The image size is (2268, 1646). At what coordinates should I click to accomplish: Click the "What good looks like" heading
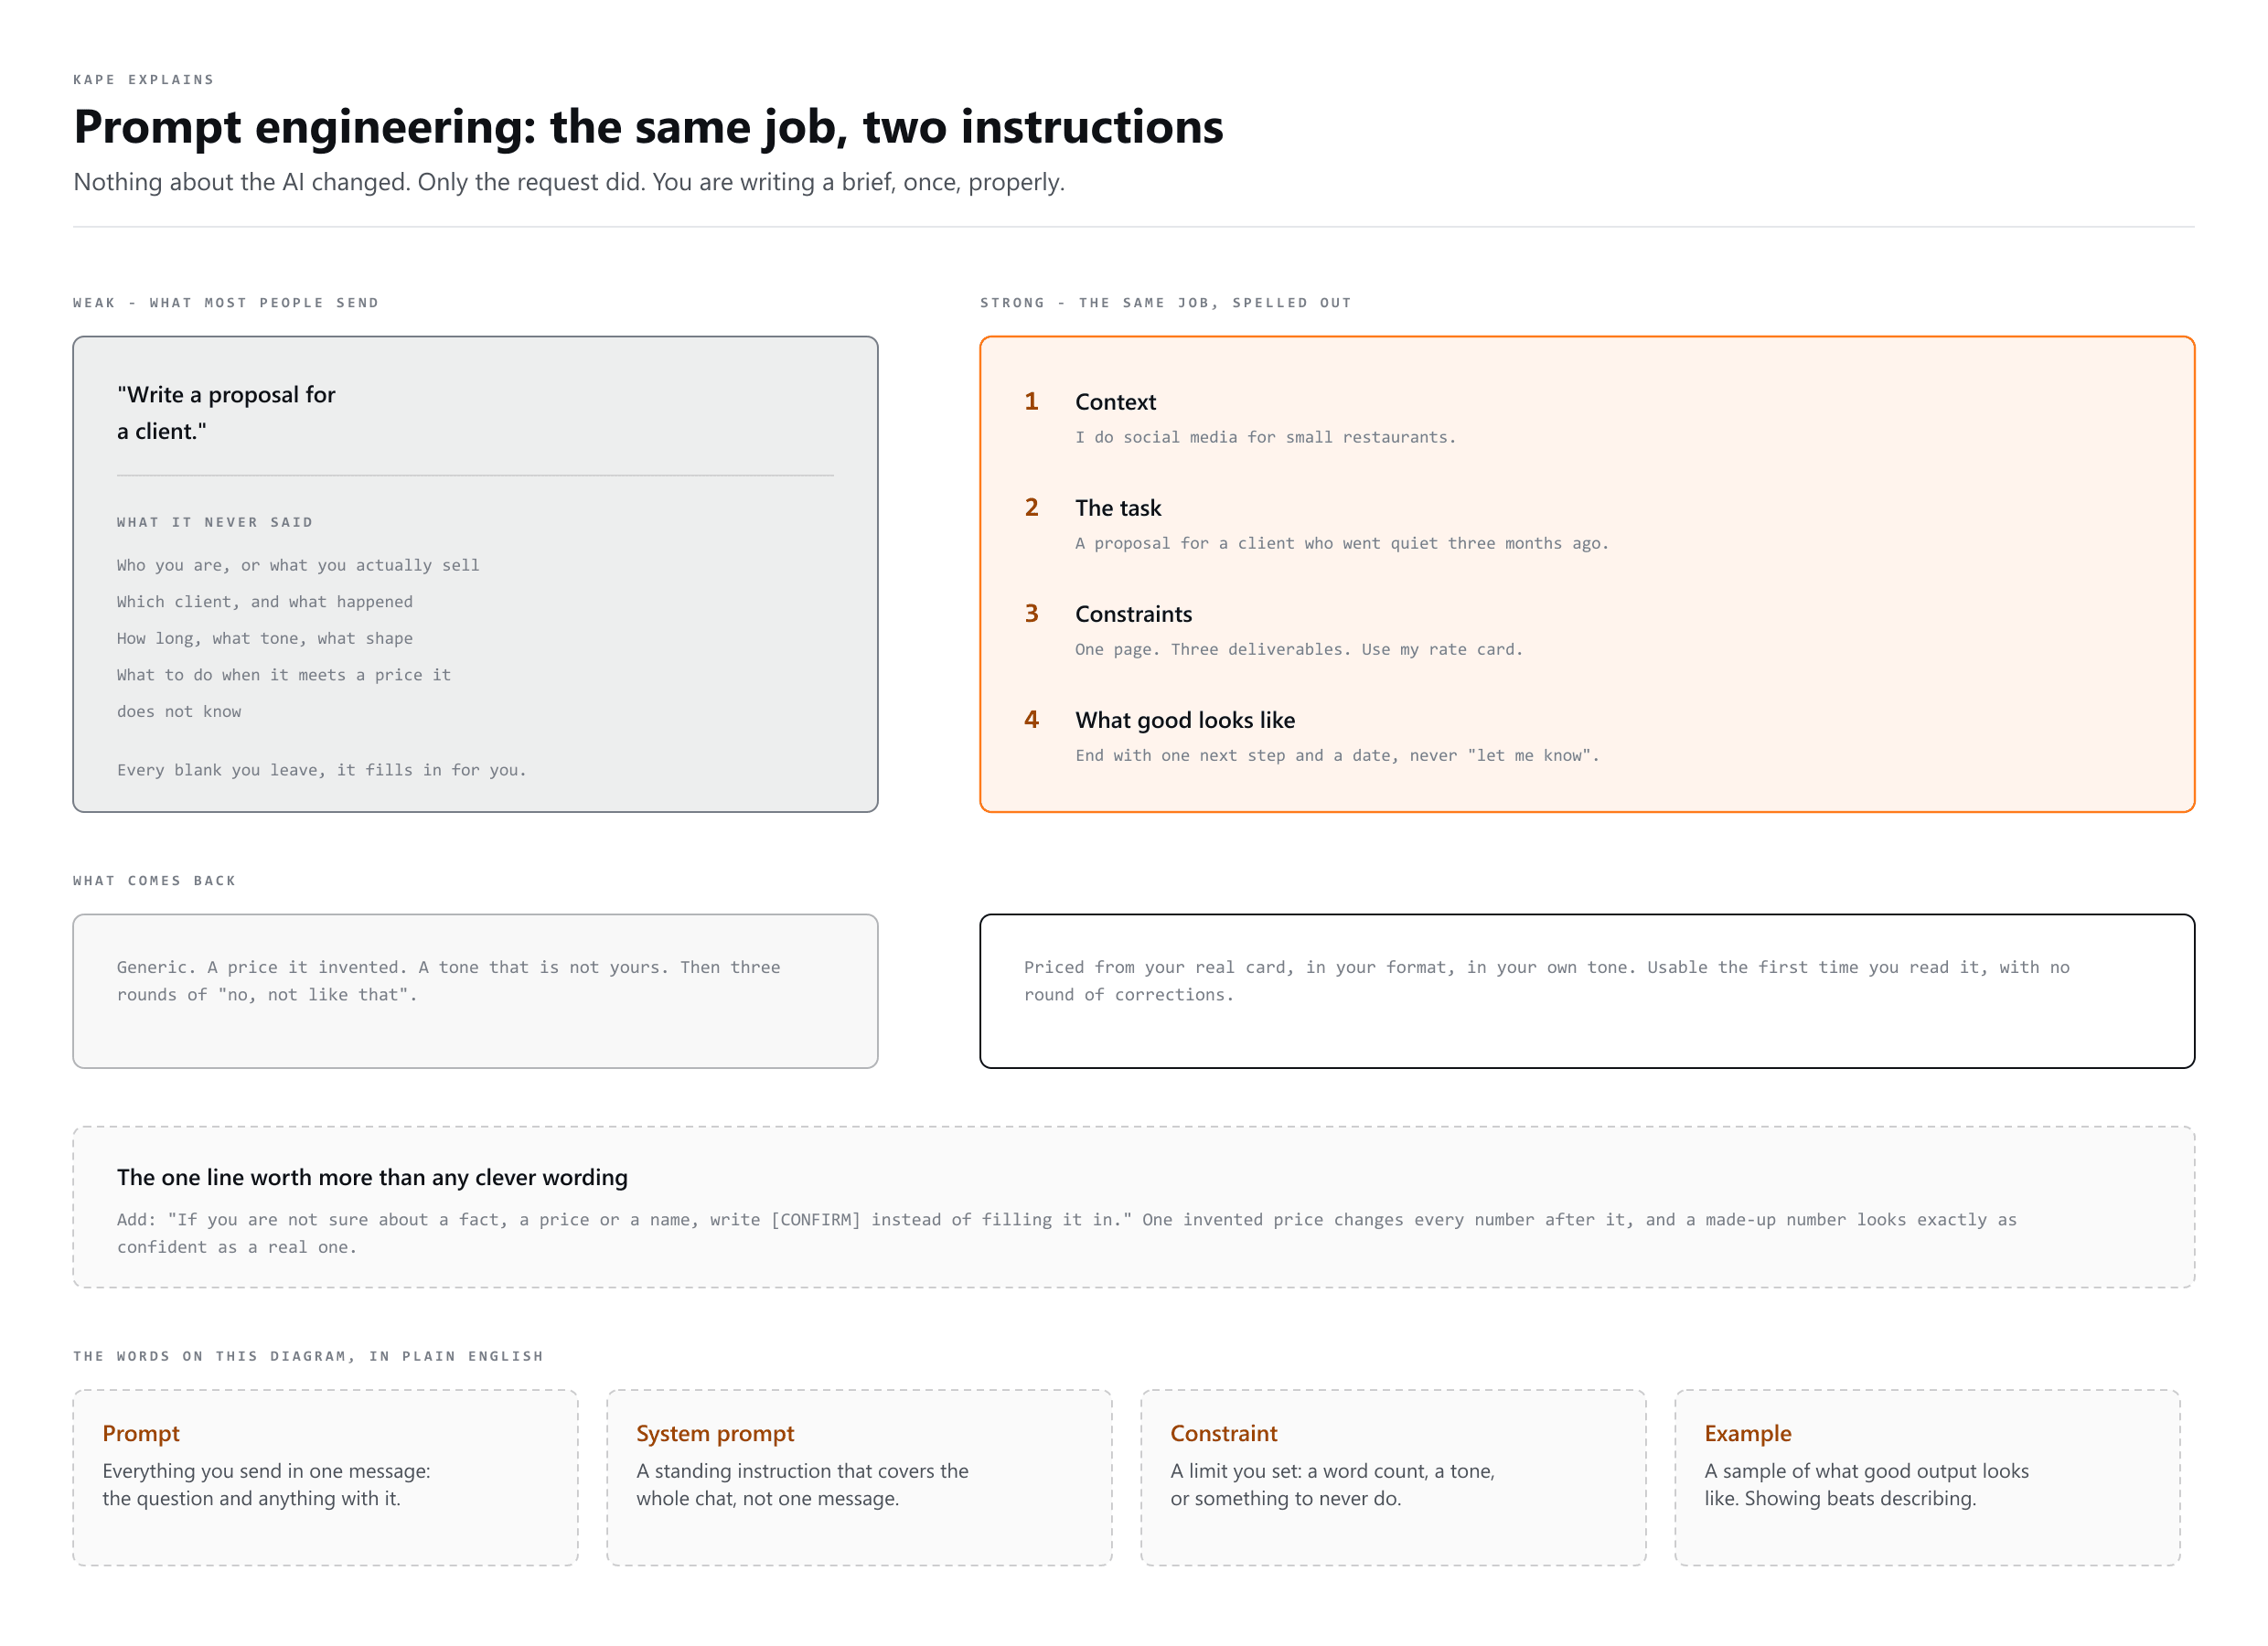point(1185,720)
